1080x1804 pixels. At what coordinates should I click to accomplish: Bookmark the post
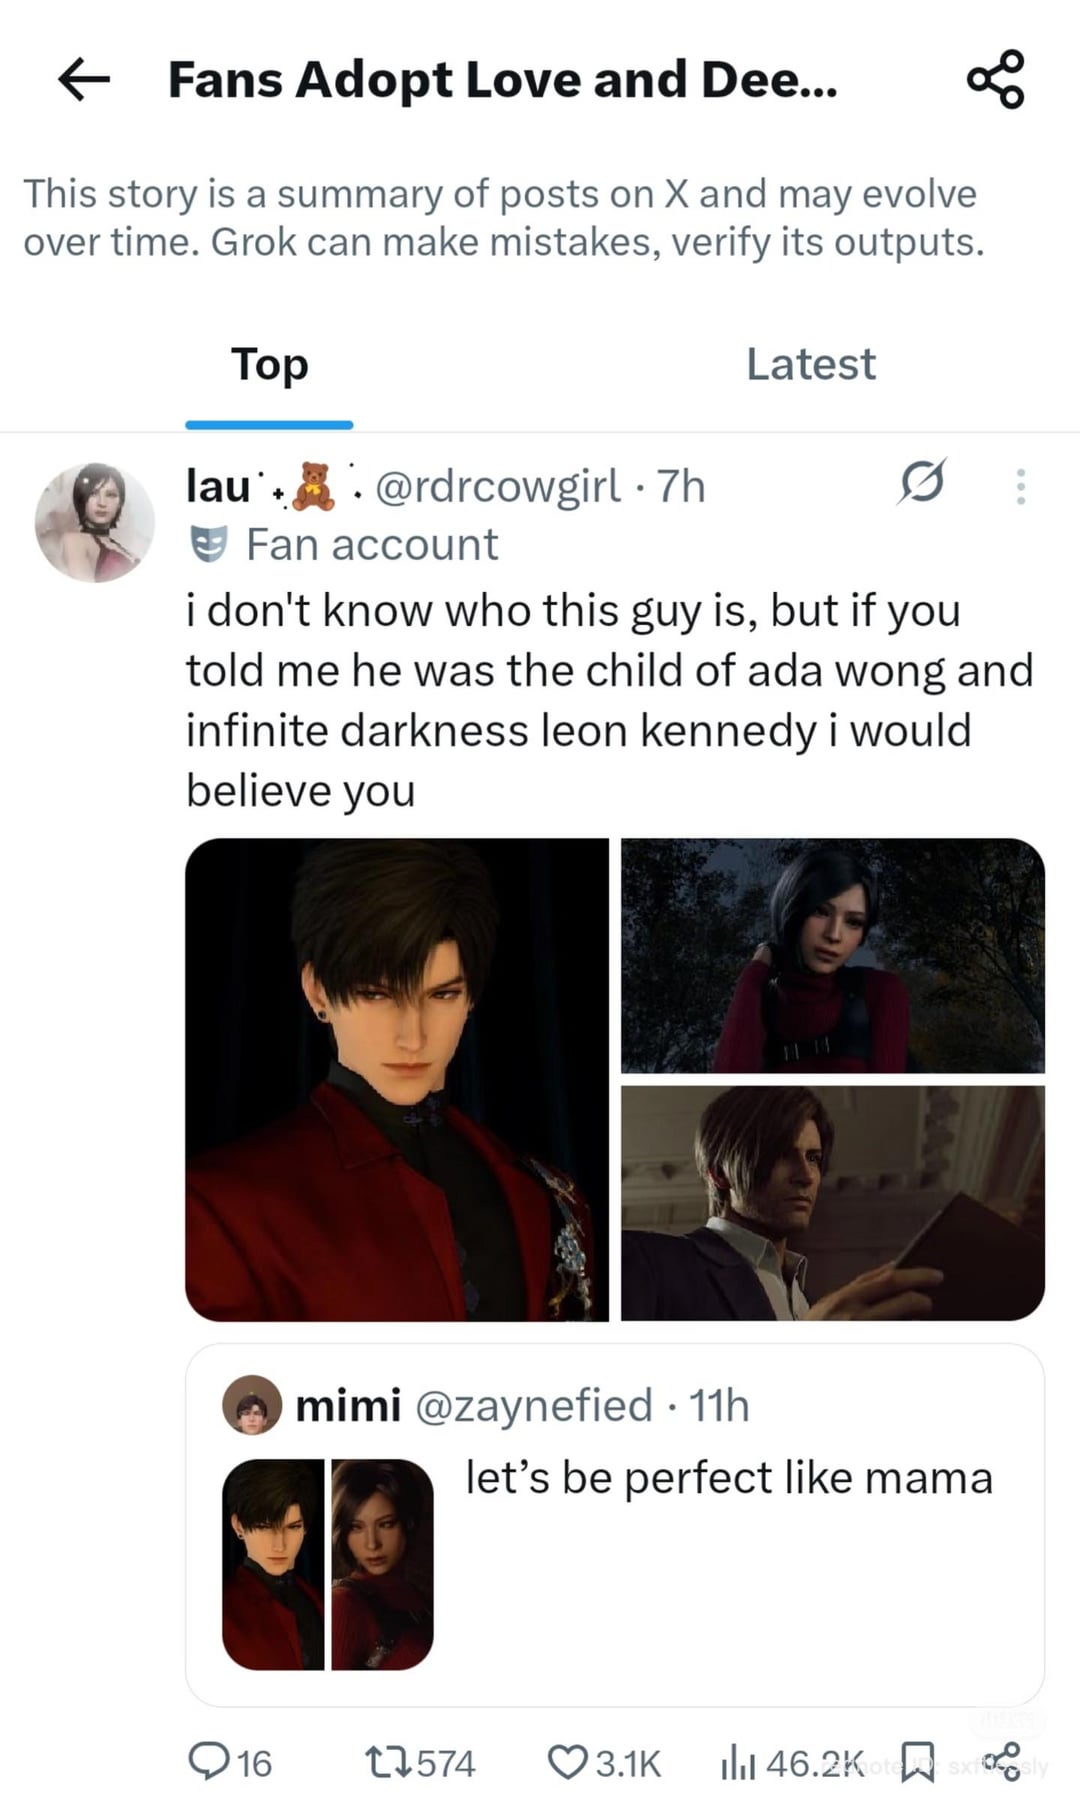[x=917, y=1761]
